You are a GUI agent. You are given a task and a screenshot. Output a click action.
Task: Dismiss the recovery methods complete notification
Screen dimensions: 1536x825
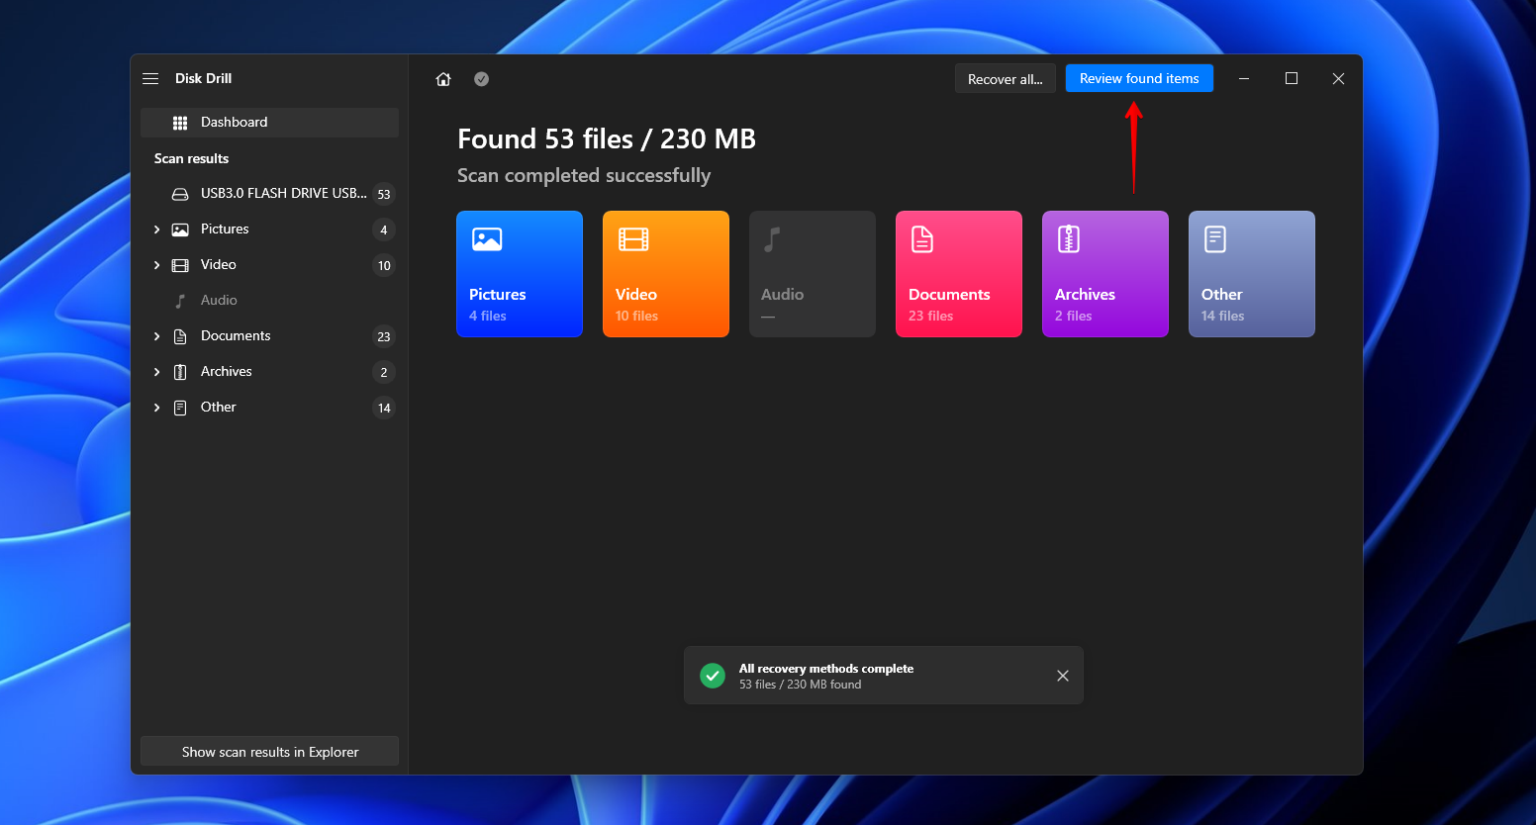pyautogui.click(x=1062, y=675)
